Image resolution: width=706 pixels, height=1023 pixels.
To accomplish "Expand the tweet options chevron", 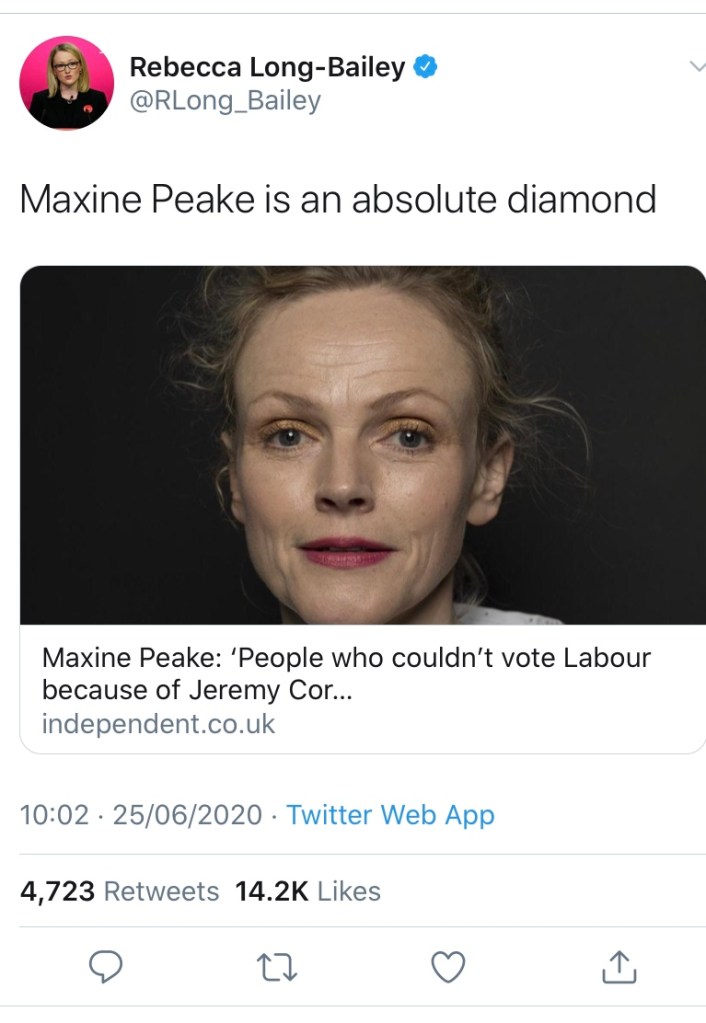I will tap(696, 66).
